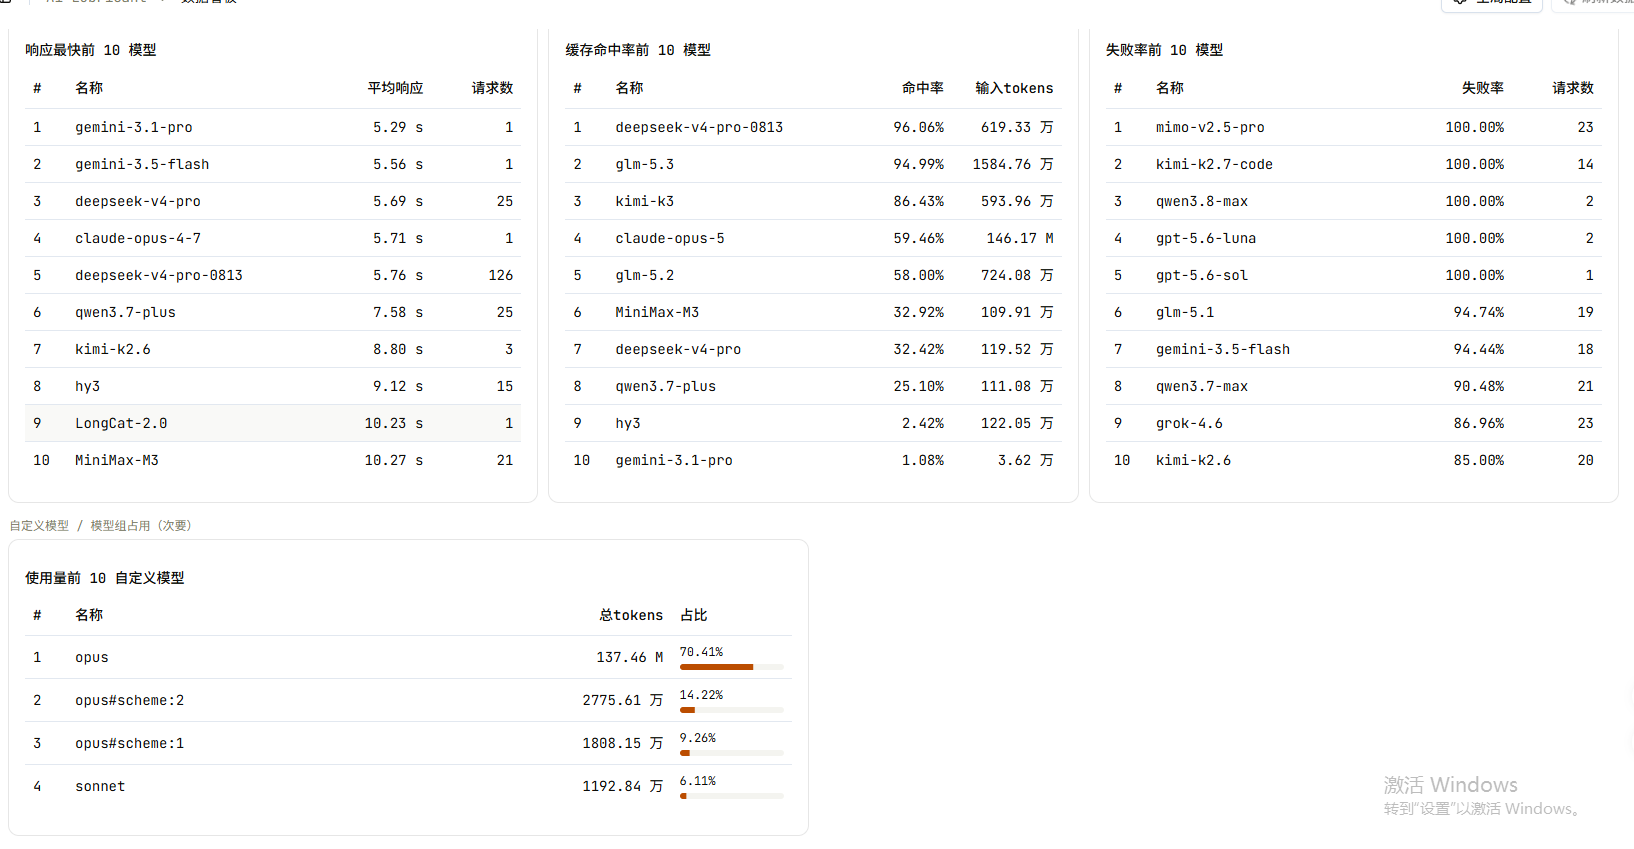Select the kimi-k2.7-code row

tap(1354, 164)
